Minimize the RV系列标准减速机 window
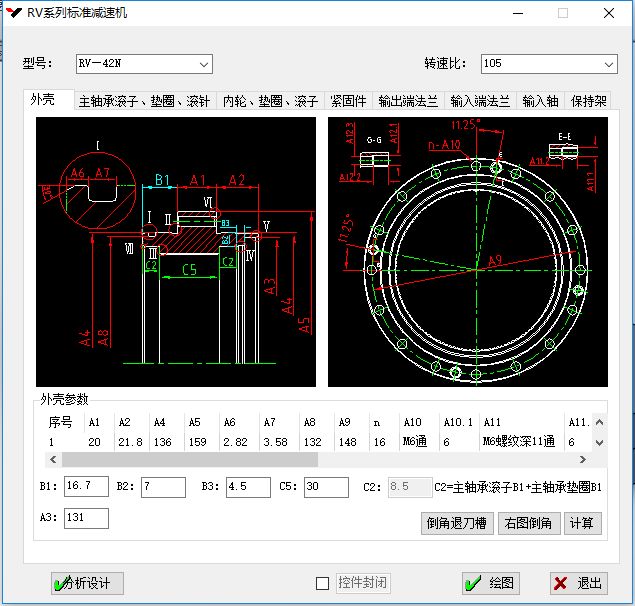This screenshot has height=606, width=635. 518,13
